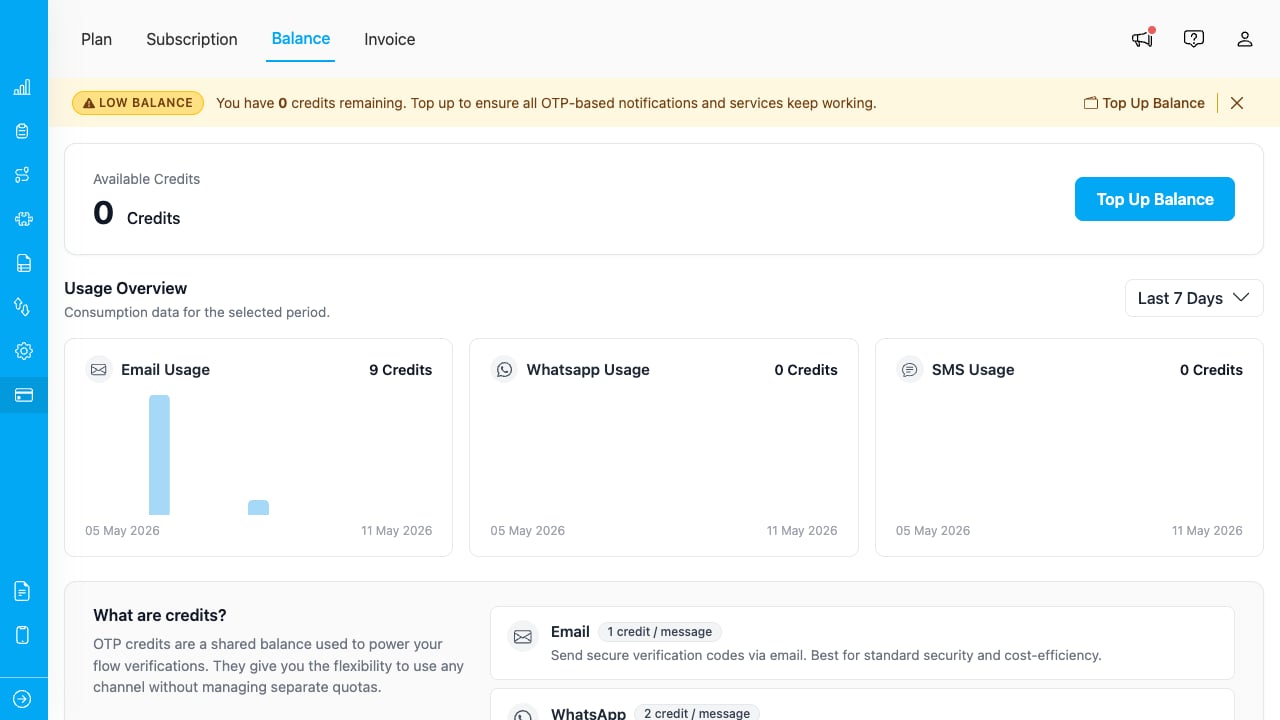Click the 'SMS Usage' card title
Viewport: 1280px width, 720px height.
point(973,370)
